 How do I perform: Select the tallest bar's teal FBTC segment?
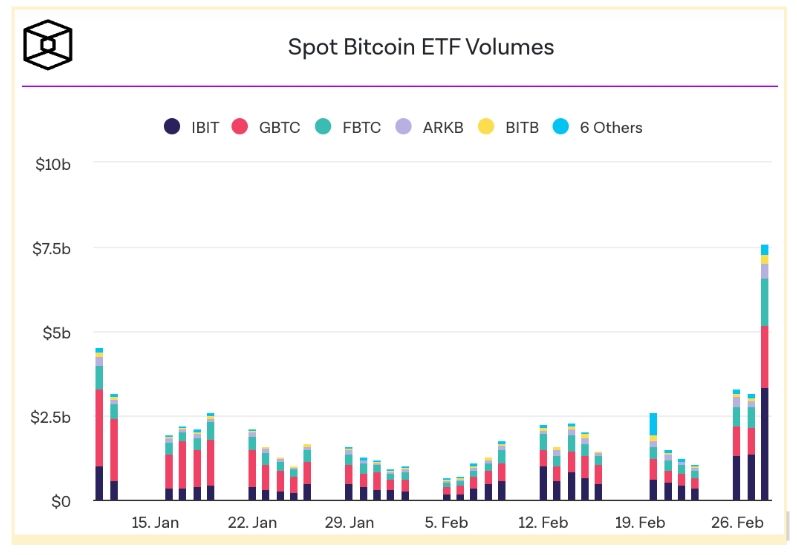[x=764, y=302]
